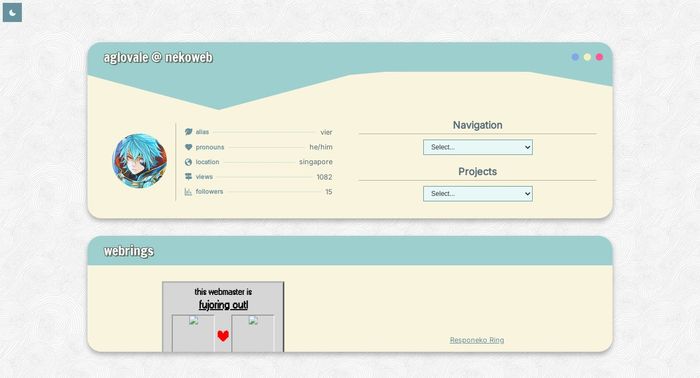The width and height of the screenshot is (700, 378).
Task: Click the round anime avatar picture
Action: point(140,161)
